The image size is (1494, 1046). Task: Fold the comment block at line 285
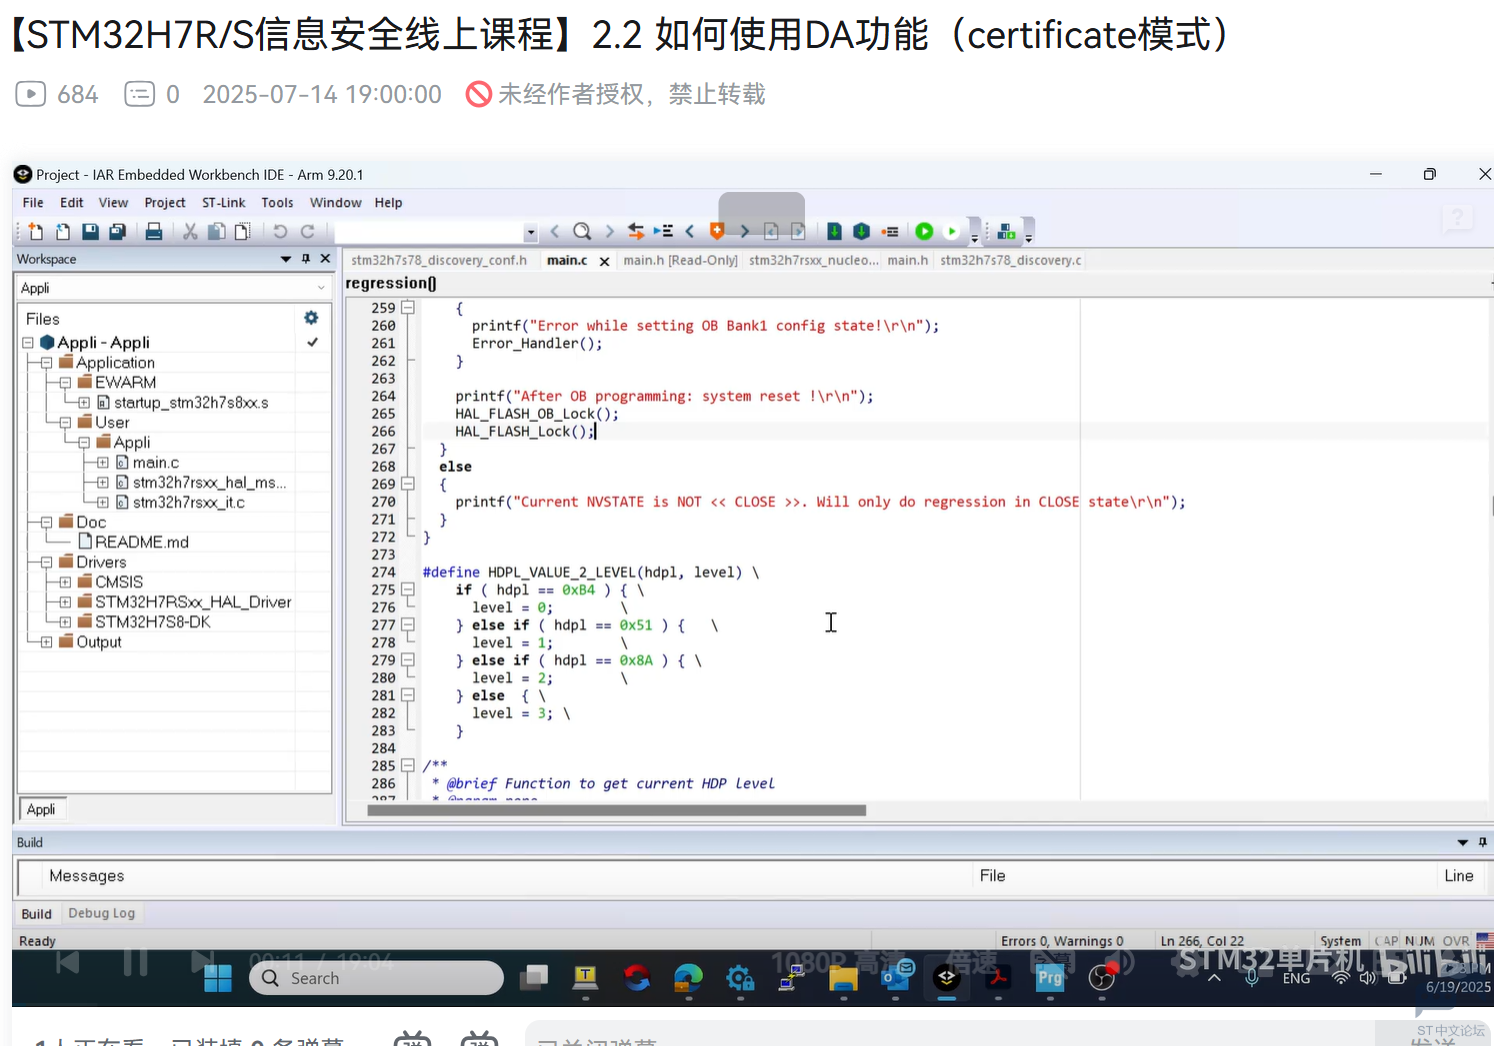[407, 766]
